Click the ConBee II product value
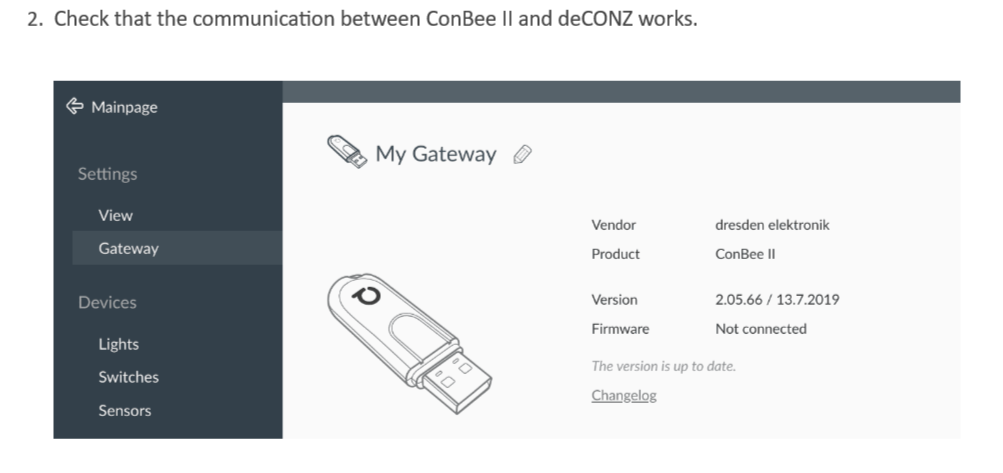 tap(745, 254)
